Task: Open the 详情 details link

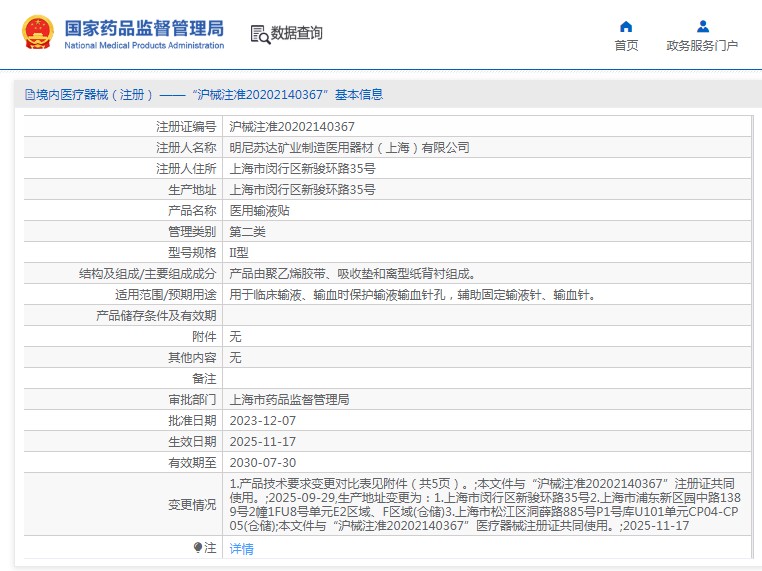Action: (242, 549)
